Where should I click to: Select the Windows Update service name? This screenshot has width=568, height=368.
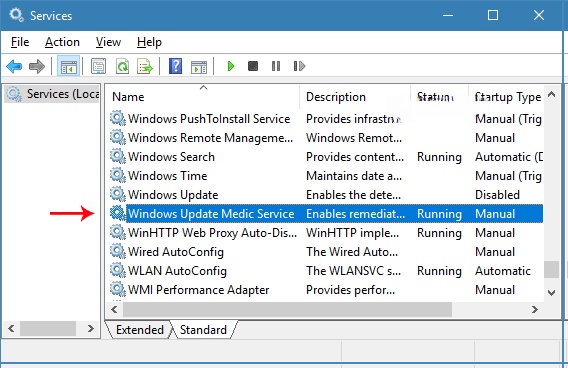pyautogui.click(x=173, y=195)
